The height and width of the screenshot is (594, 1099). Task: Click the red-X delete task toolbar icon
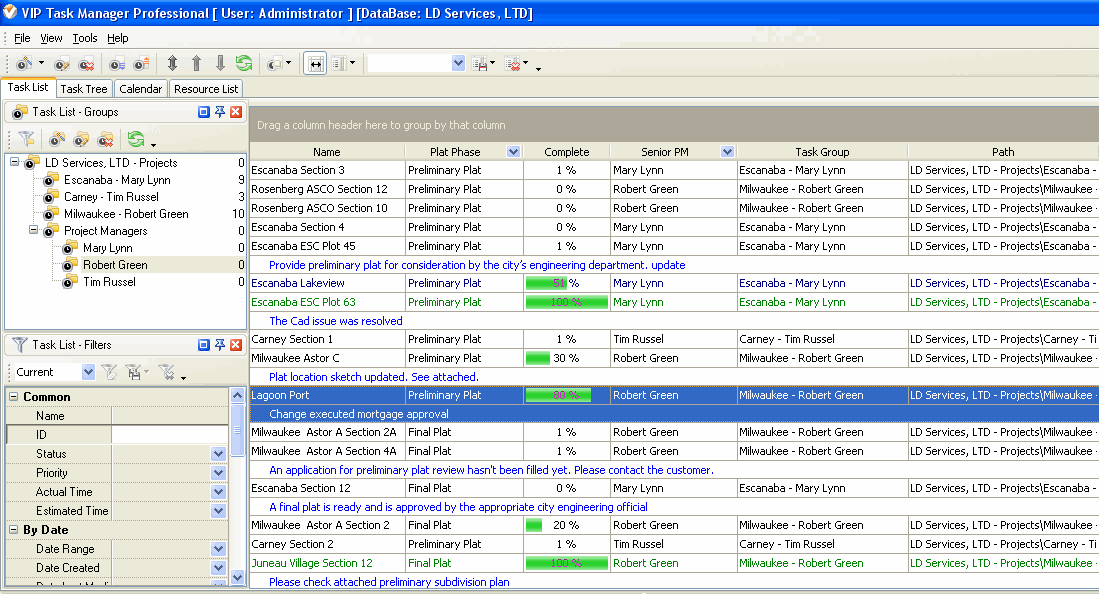pos(86,63)
